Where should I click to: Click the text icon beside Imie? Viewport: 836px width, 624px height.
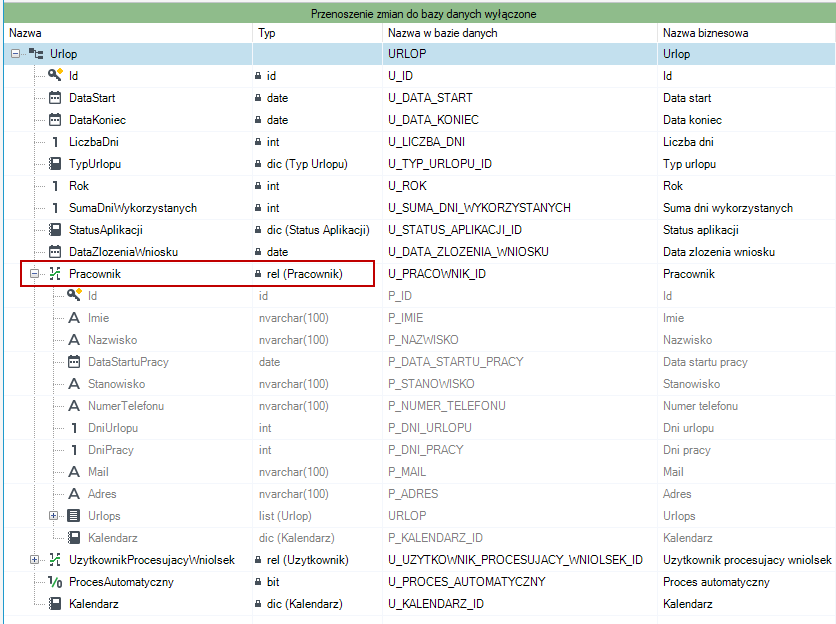tap(74, 318)
